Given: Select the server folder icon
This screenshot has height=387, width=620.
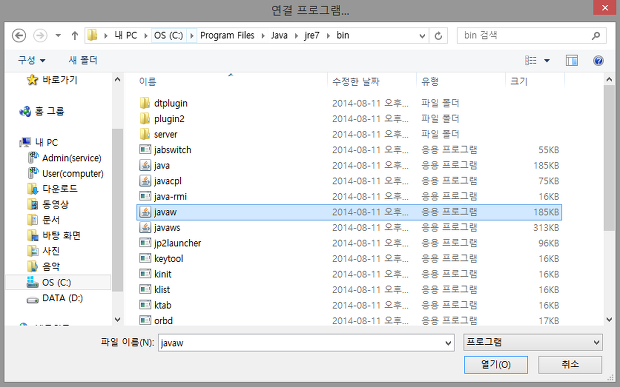Looking at the screenshot, I should click(x=145, y=134).
